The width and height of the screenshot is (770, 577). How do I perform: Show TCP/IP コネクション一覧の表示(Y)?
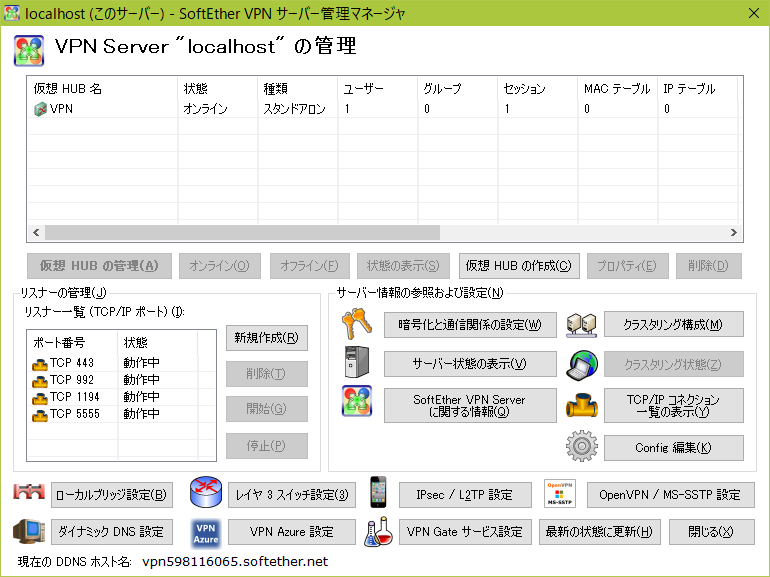coord(673,406)
